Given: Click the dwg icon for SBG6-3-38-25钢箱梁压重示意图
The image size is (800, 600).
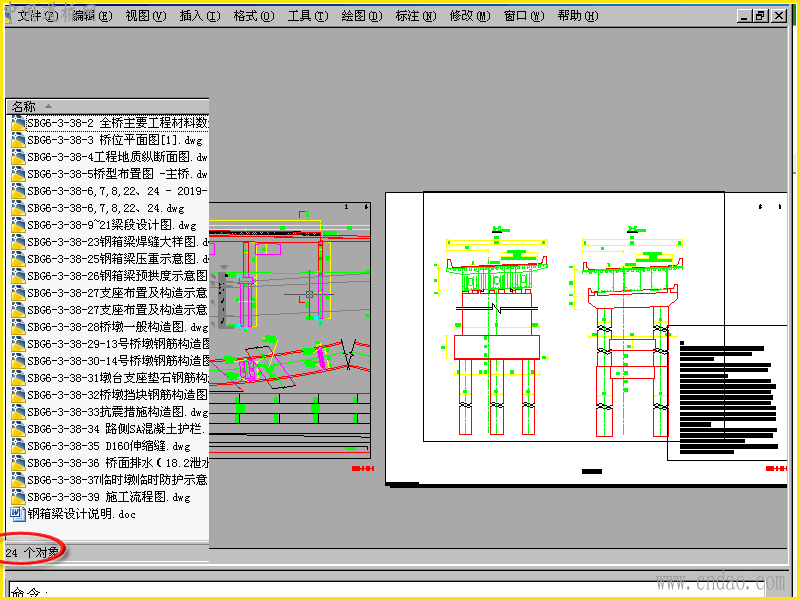Looking at the screenshot, I should click(18, 259).
